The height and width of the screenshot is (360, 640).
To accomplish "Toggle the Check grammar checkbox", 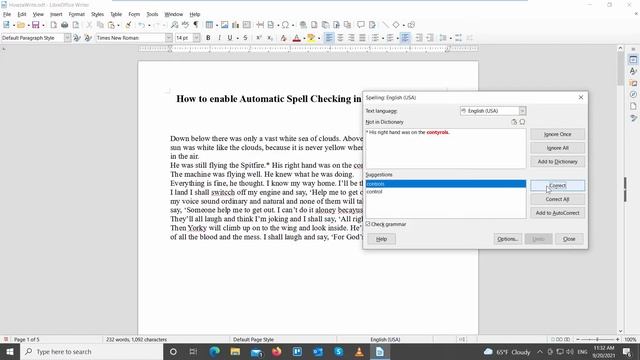I will pos(368,224).
